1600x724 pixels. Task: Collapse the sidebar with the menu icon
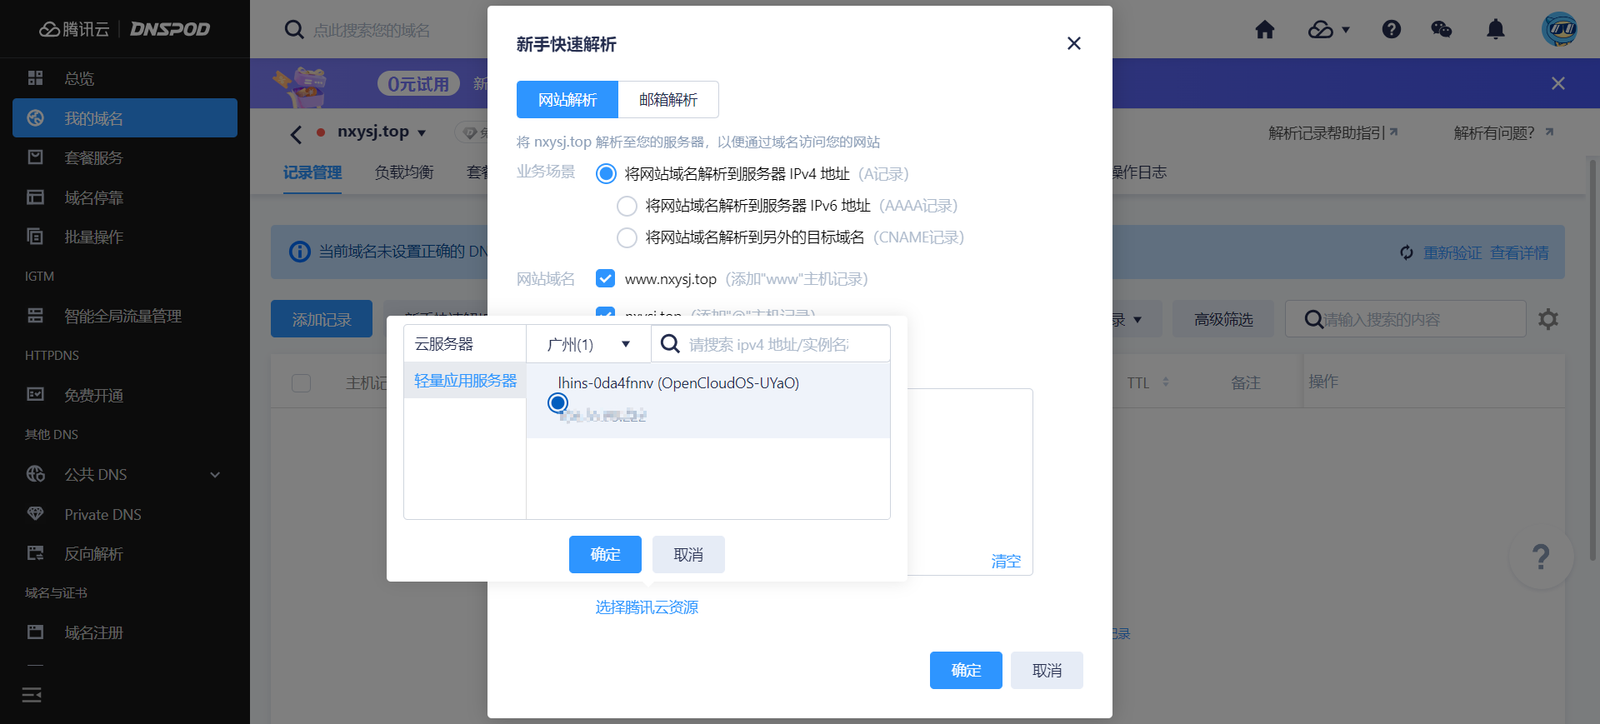coord(32,694)
